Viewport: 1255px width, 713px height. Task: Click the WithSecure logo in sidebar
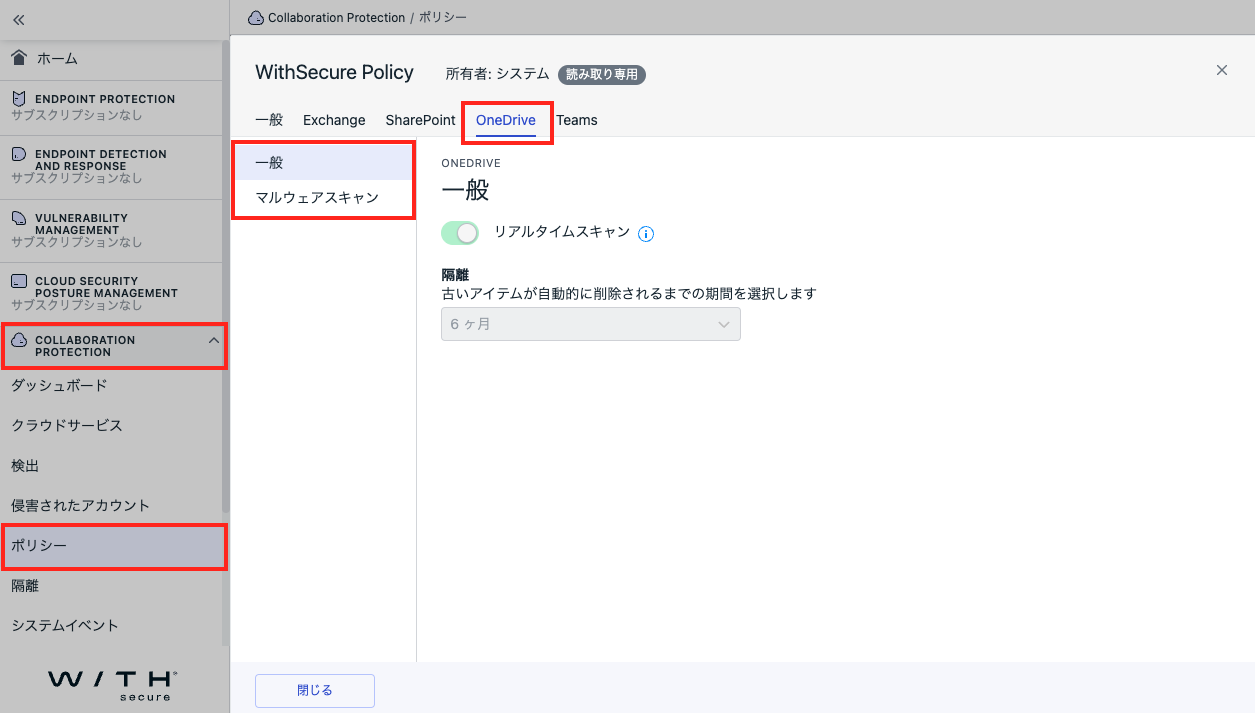click(113, 684)
